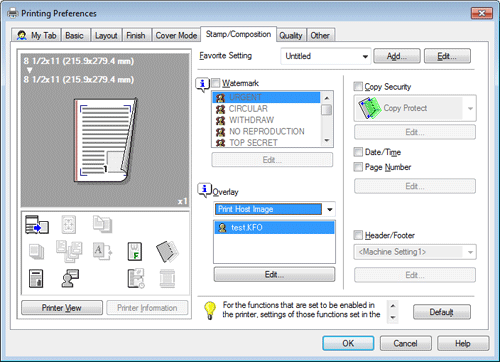This screenshot has width=500, height=362.
Task: Select NO REPRODUCTION watermark entry
Action: click(x=266, y=131)
